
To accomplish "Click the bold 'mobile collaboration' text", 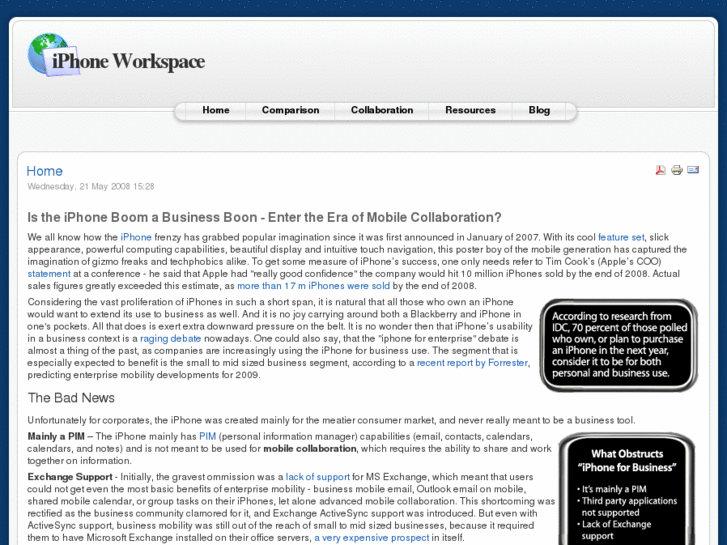I will coord(310,449).
